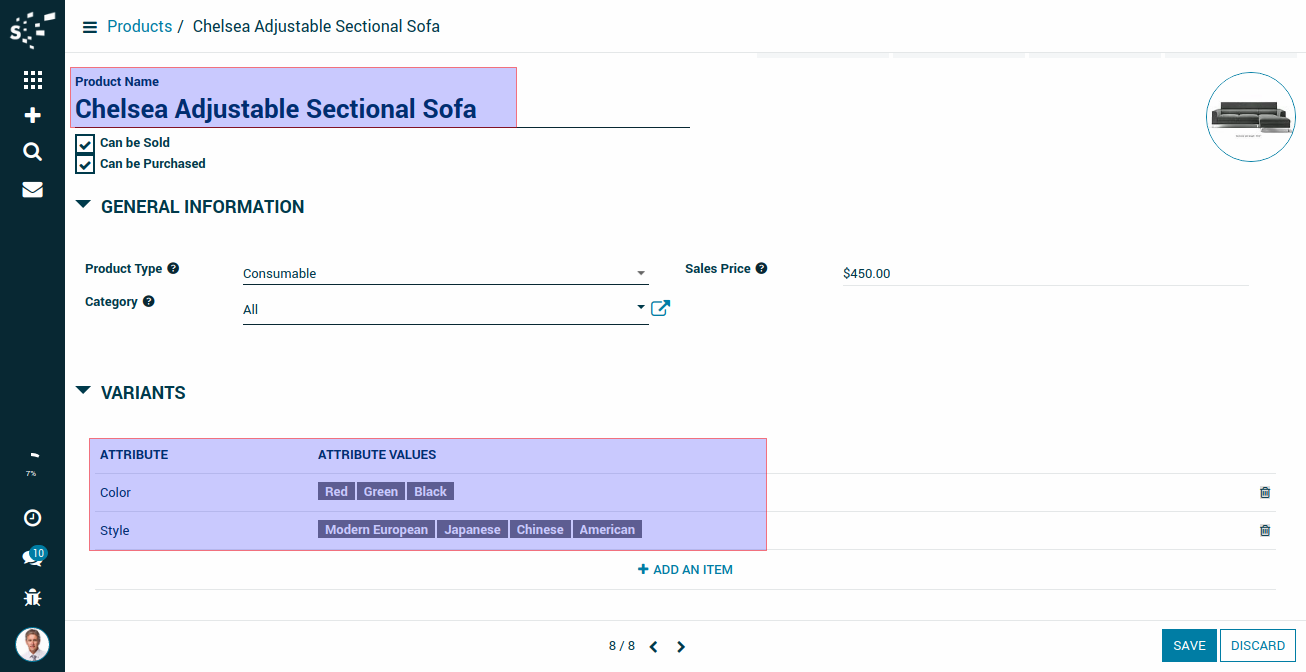The height and width of the screenshot is (672, 1306).
Task: Collapse the Variants section
Action: [x=83, y=392]
